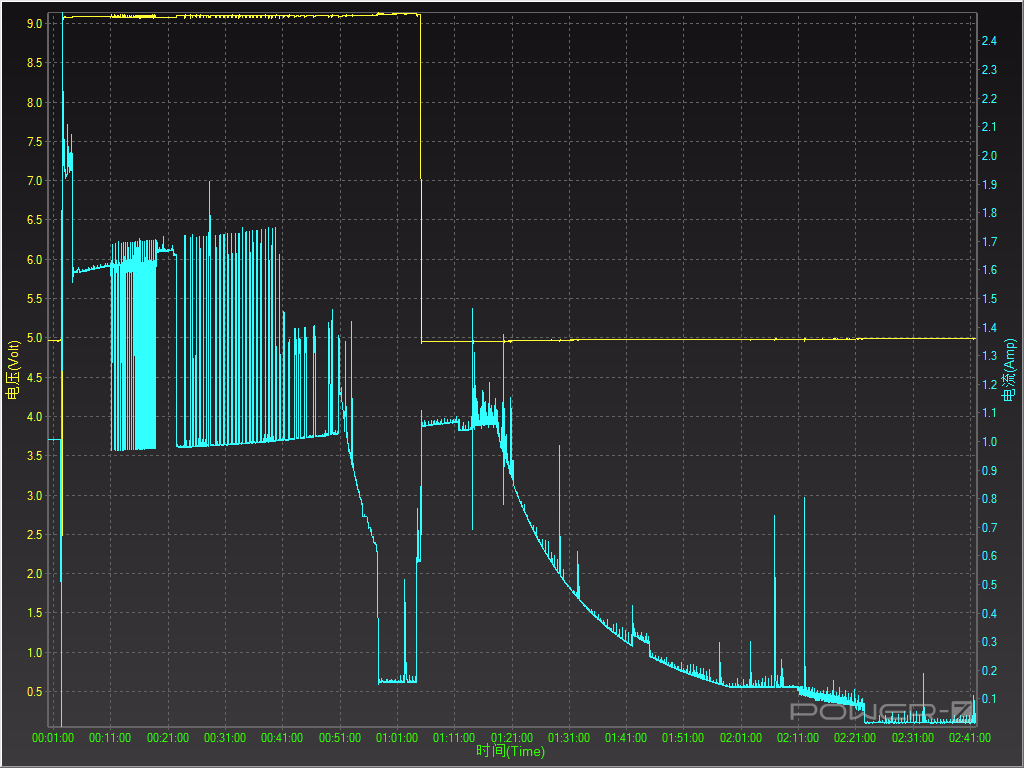Click the POWER-Z watermark logo

point(880,711)
